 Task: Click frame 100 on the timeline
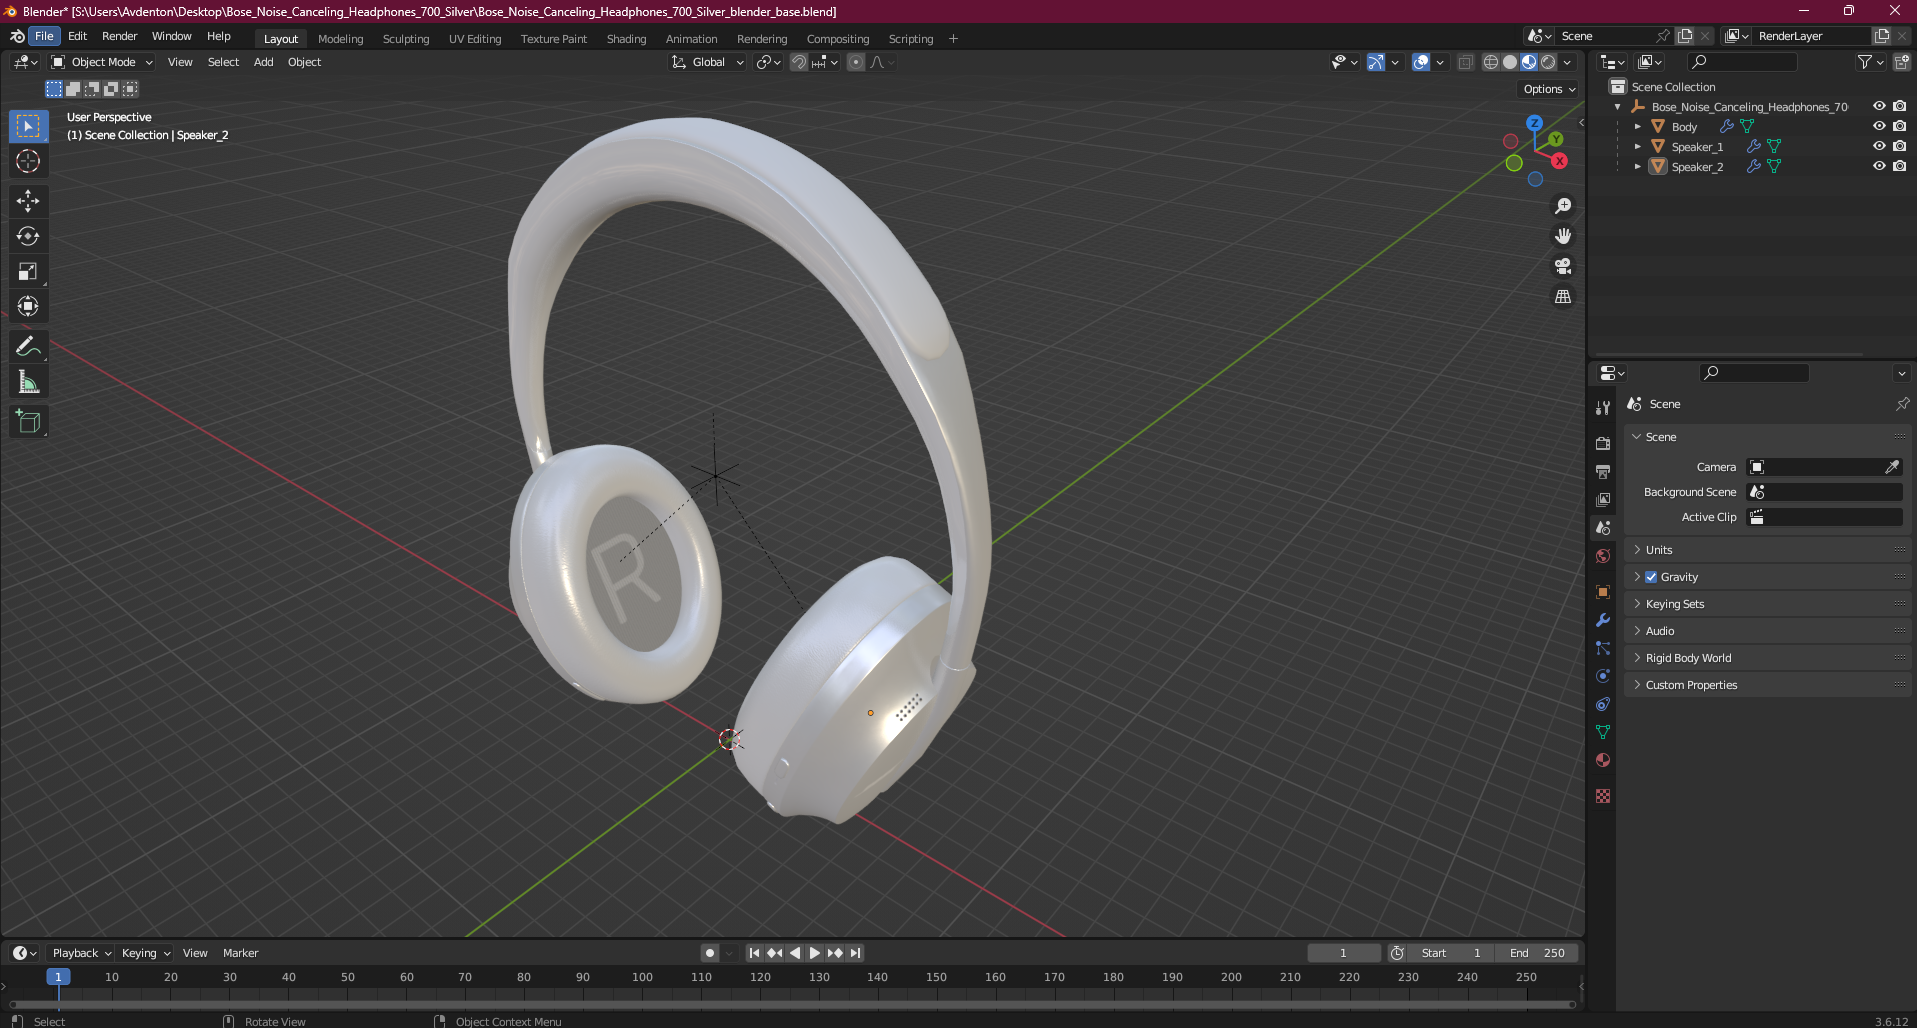click(642, 977)
